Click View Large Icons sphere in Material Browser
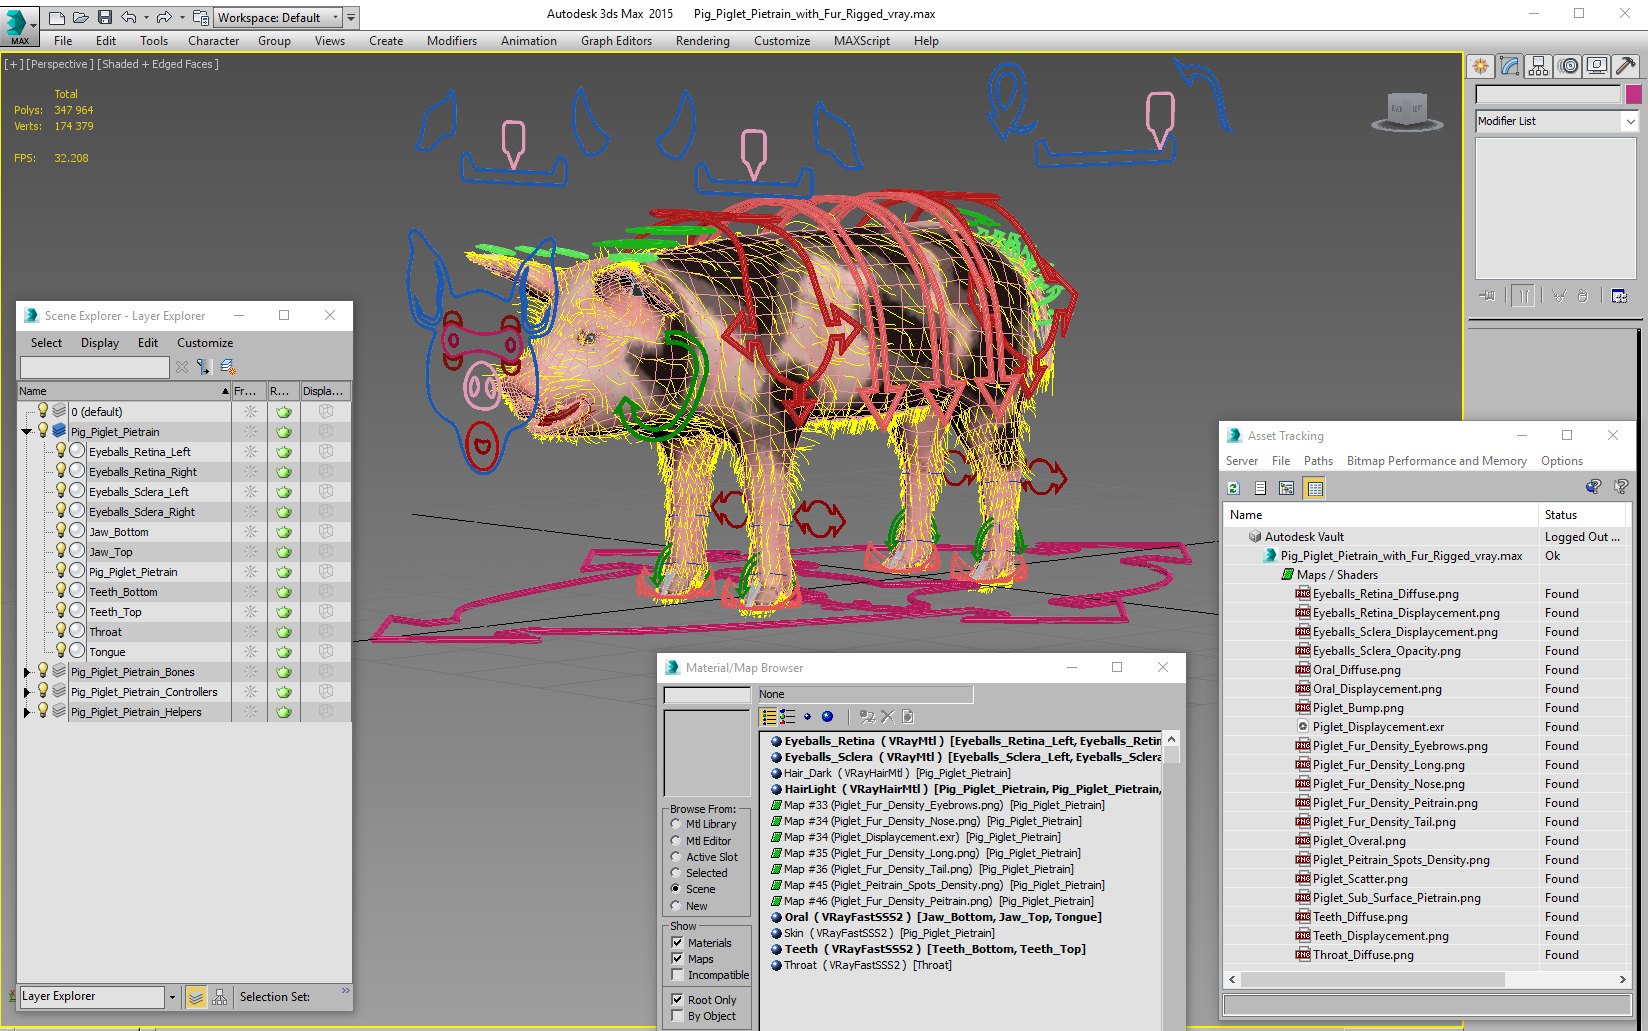The height and width of the screenshot is (1031, 1648). coord(827,716)
